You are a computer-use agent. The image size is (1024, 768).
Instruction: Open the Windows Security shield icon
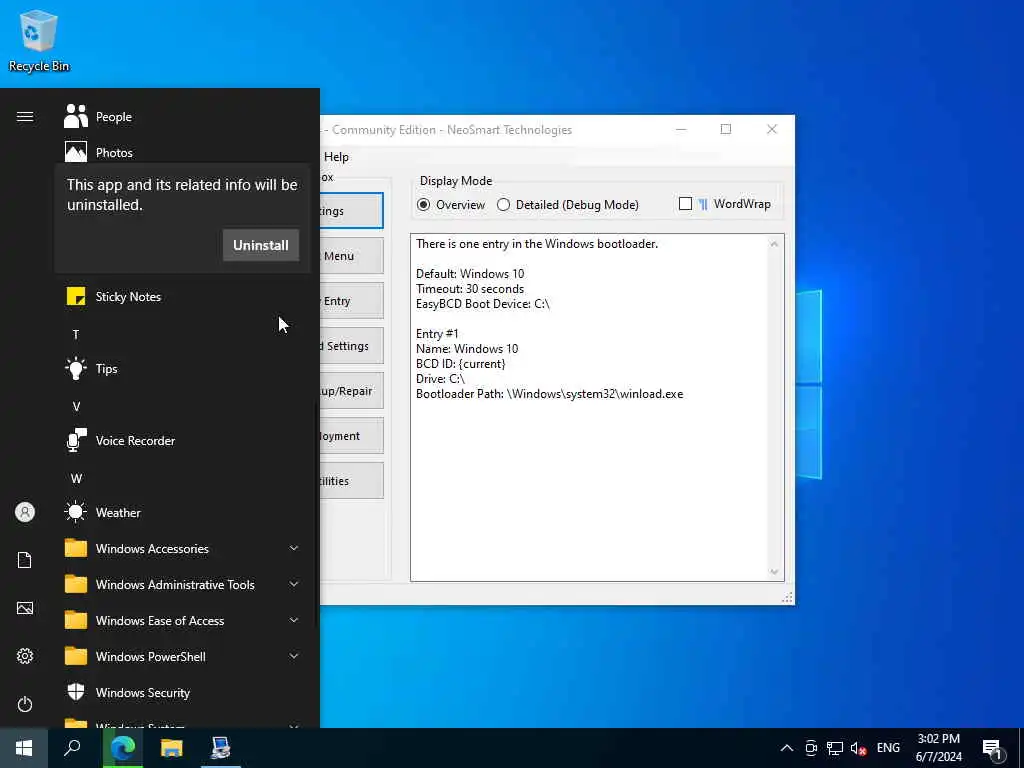tap(76, 692)
